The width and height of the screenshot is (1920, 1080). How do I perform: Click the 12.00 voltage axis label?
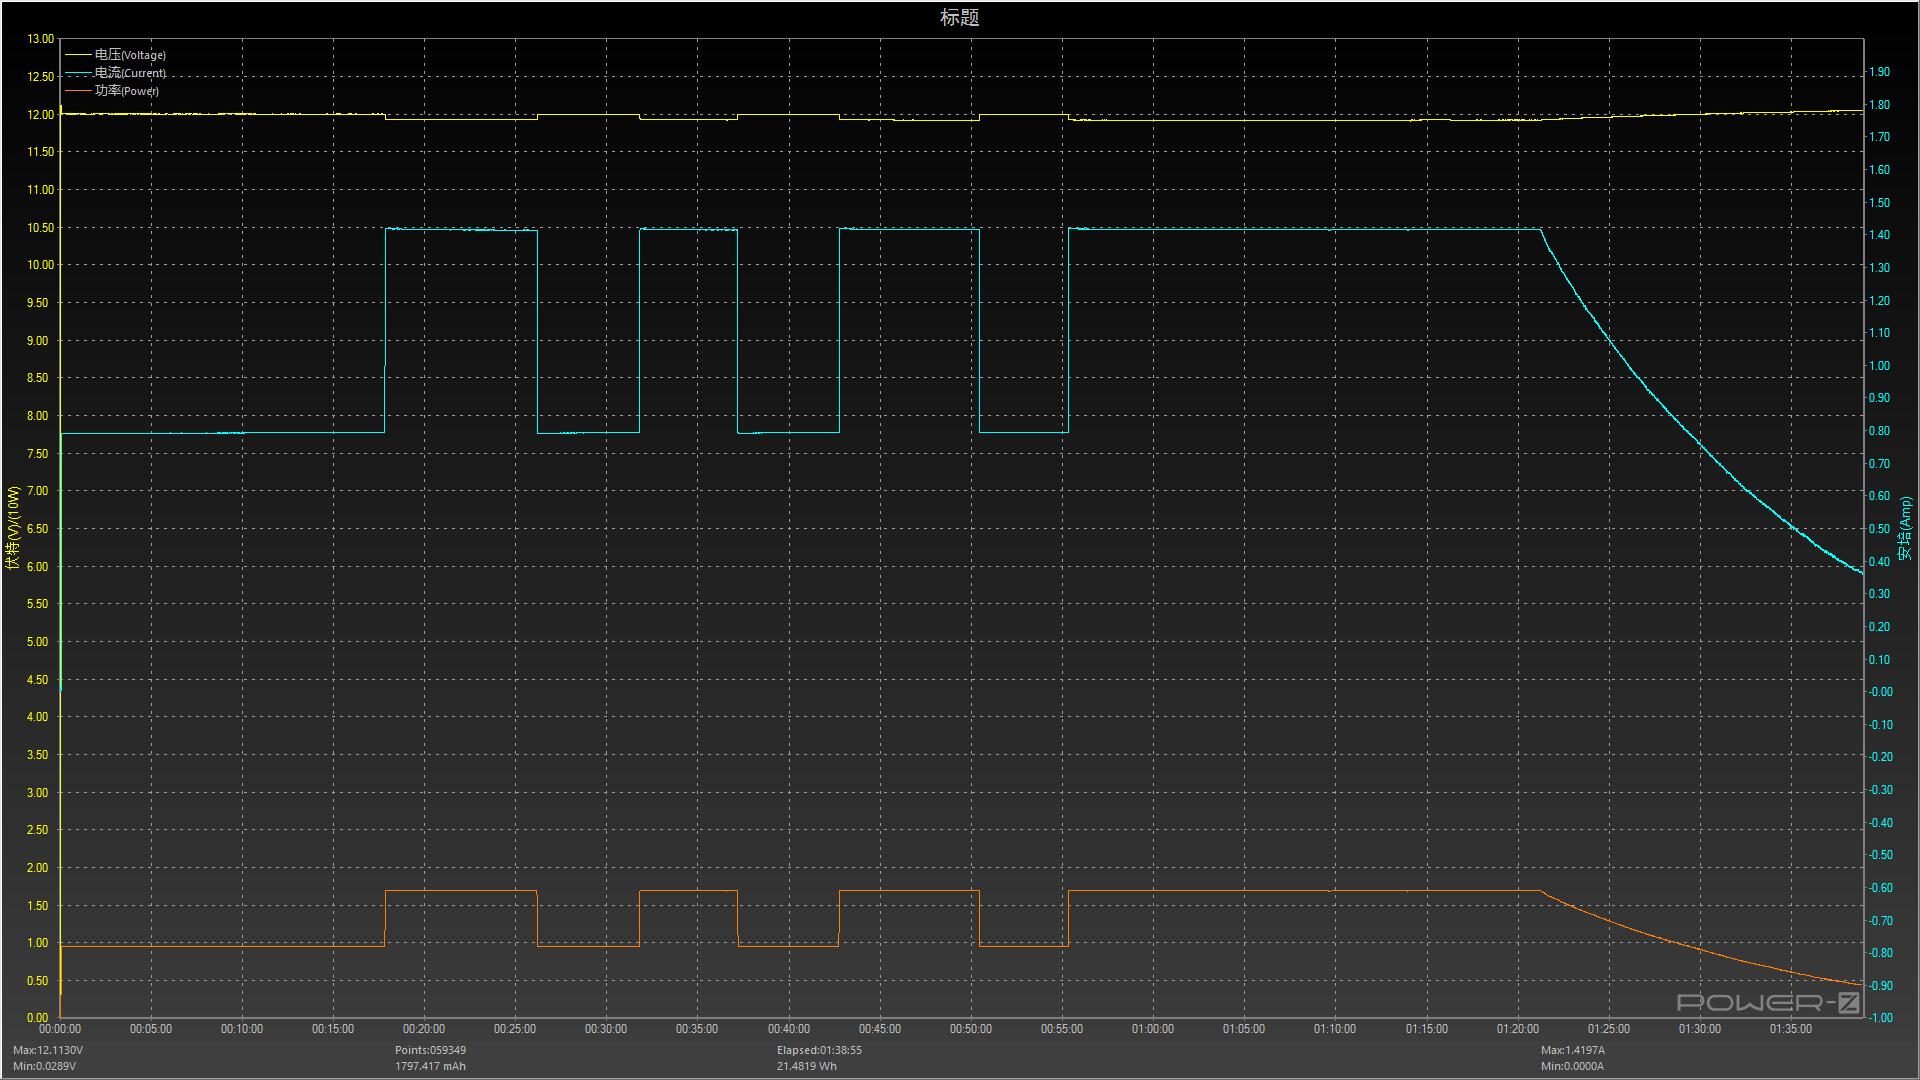point(41,115)
